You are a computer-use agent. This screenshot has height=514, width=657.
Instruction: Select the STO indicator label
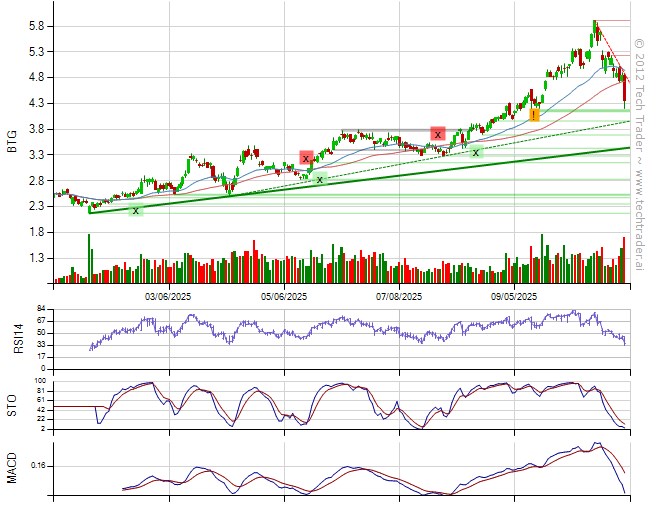(12, 404)
